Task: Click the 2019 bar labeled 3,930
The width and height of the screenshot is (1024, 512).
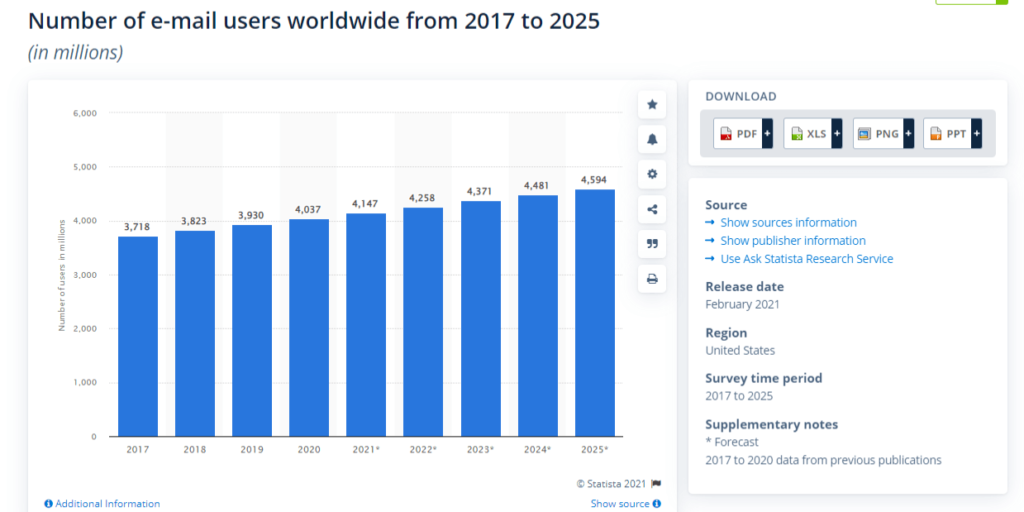Action: coord(252,330)
